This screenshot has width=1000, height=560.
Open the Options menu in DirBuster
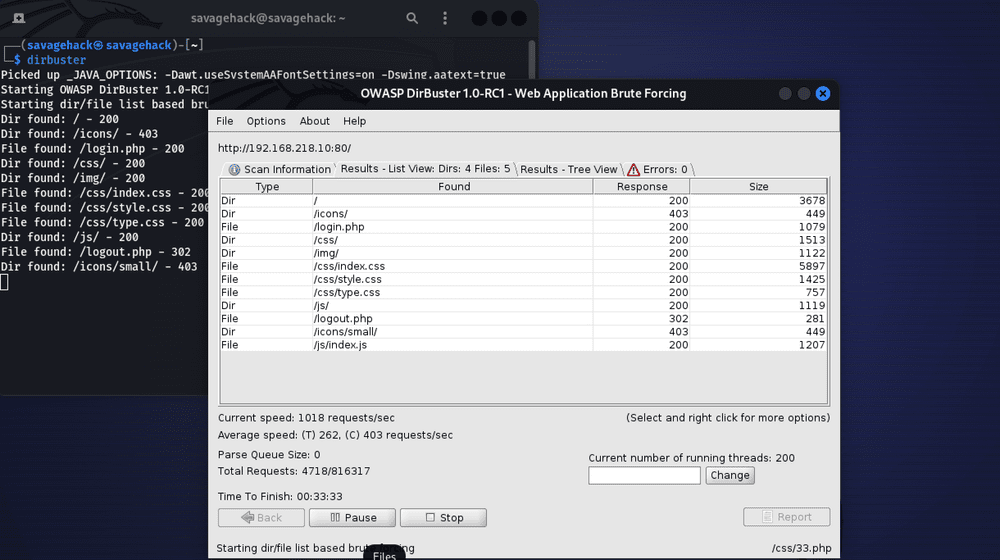266,121
